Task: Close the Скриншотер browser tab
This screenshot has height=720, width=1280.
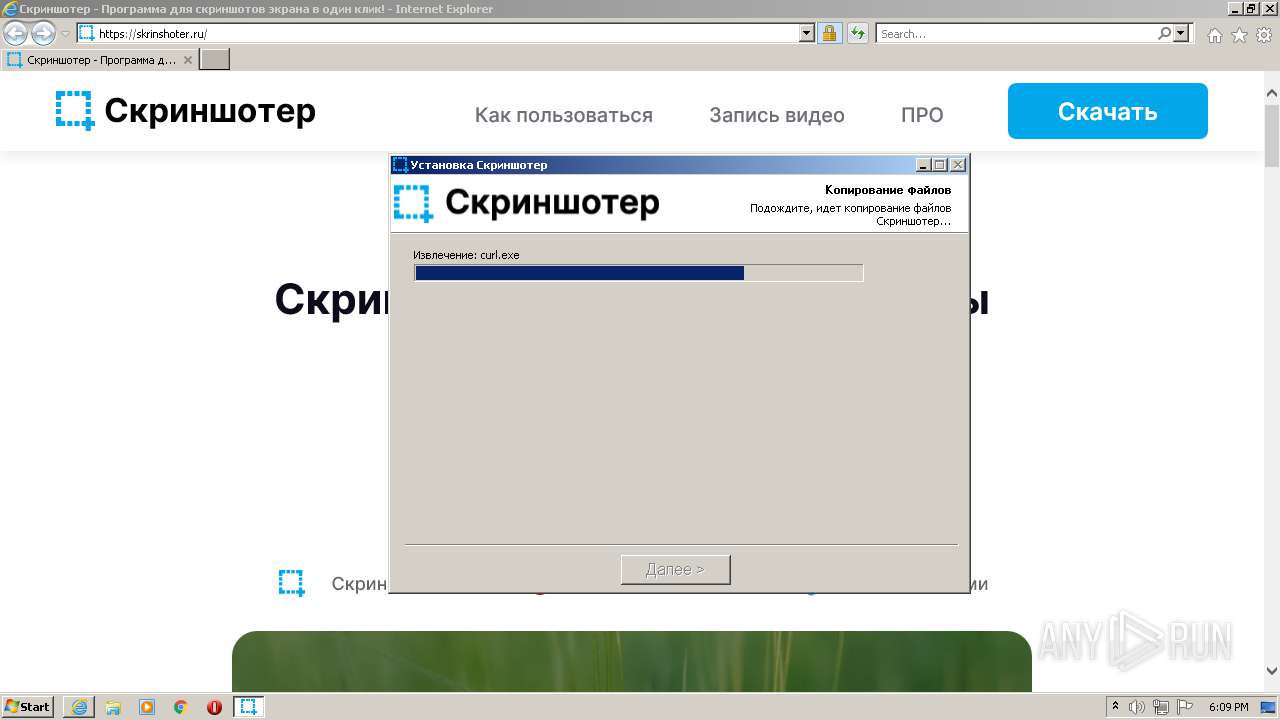Action: pos(188,60)
